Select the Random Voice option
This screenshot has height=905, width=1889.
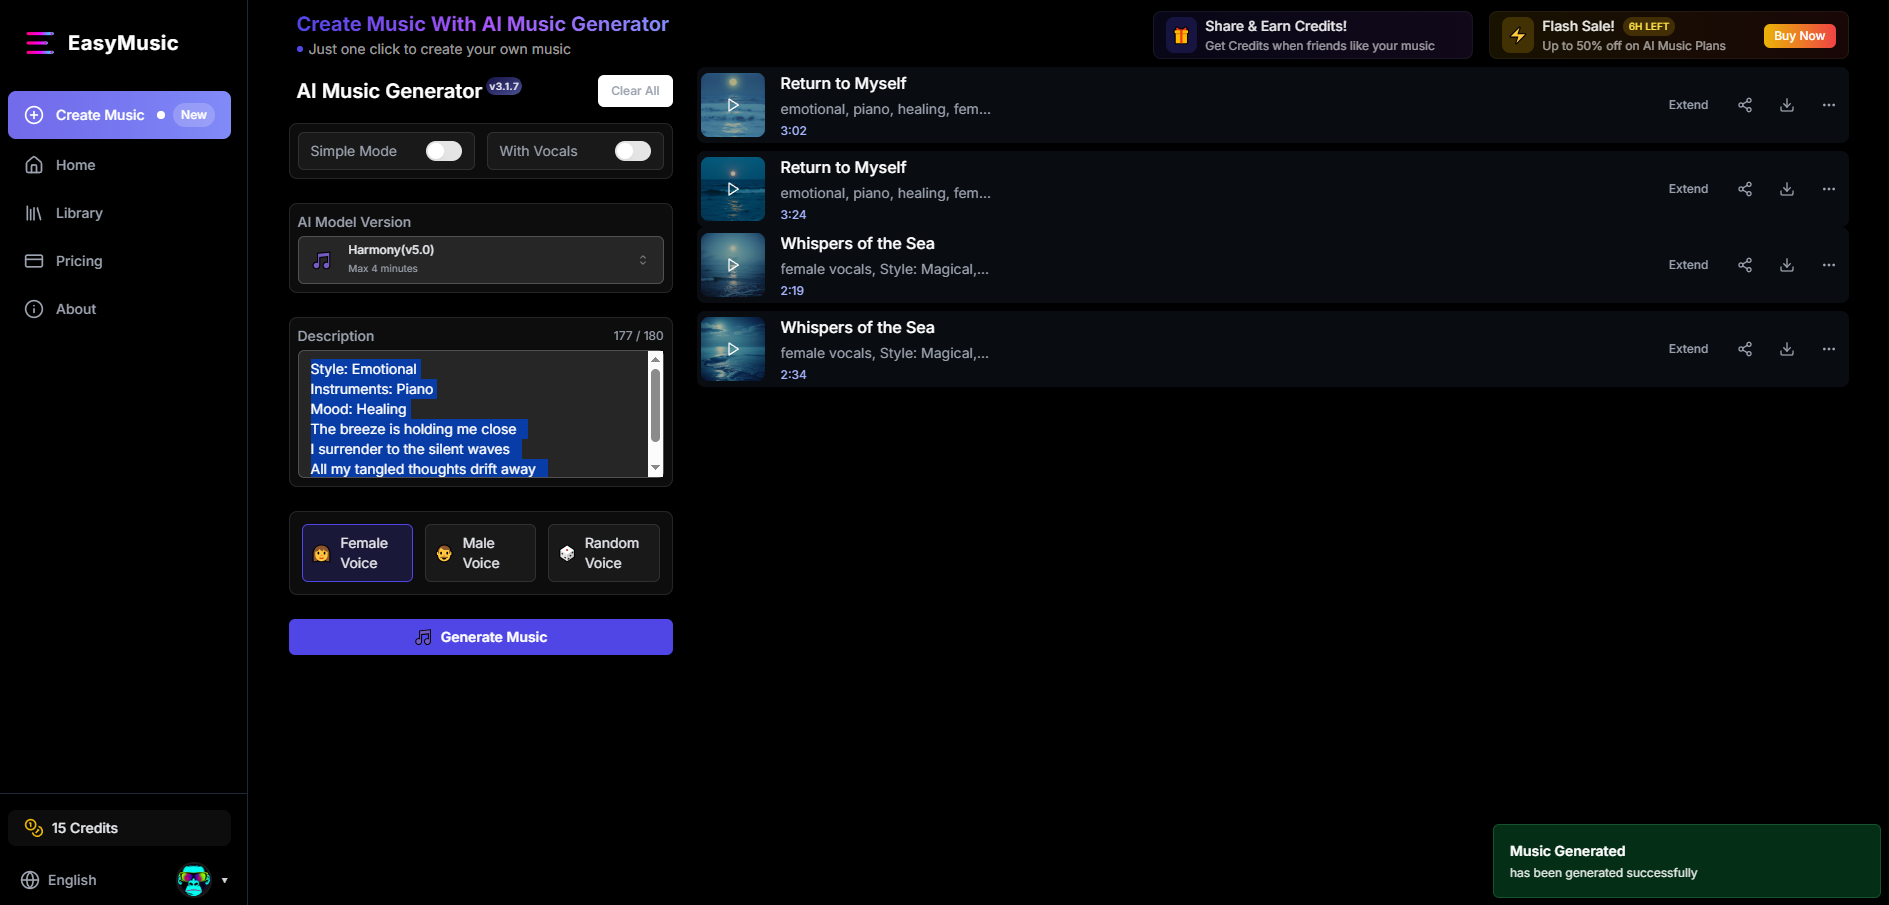click(603, 553)
